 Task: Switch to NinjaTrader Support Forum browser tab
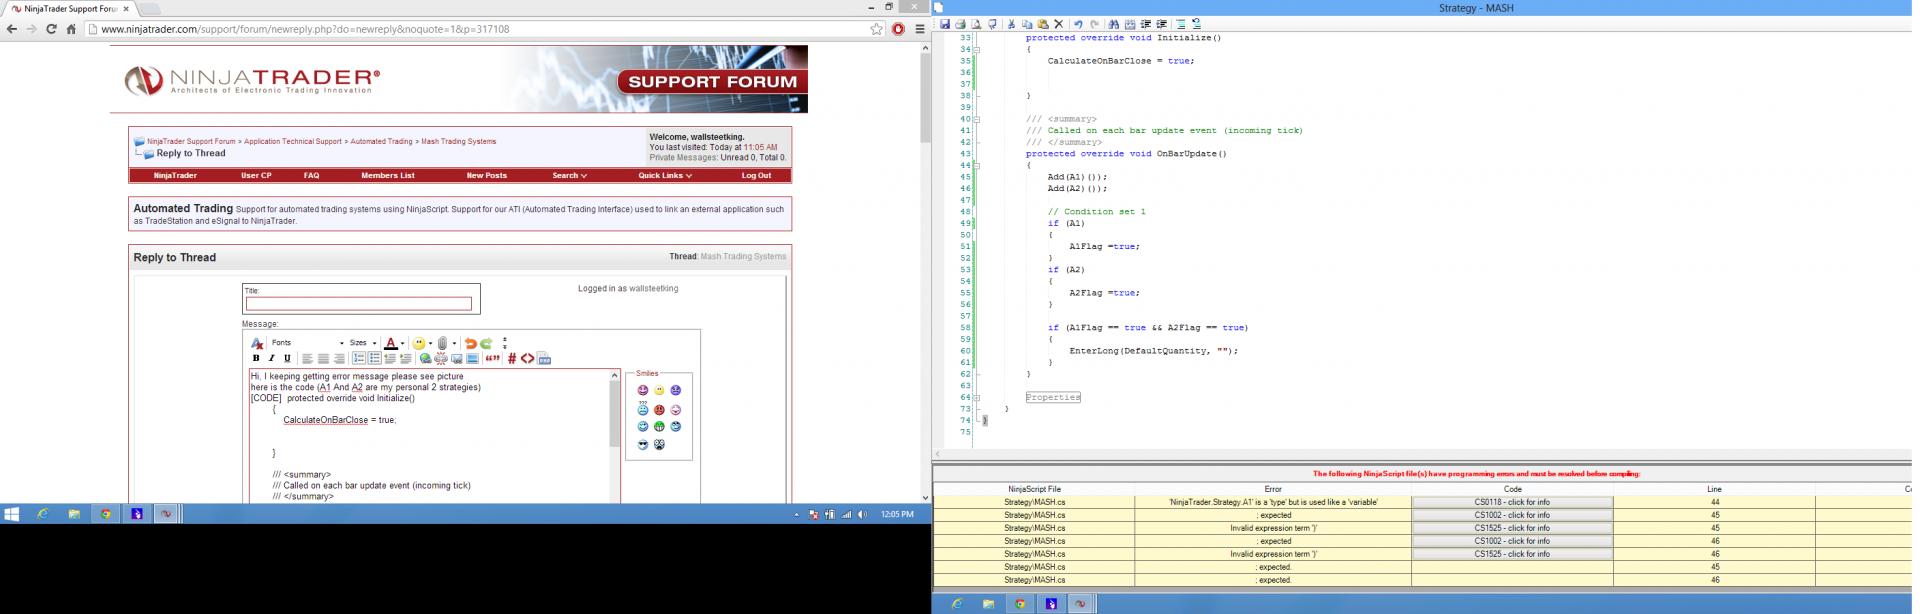tap(70, 9)
